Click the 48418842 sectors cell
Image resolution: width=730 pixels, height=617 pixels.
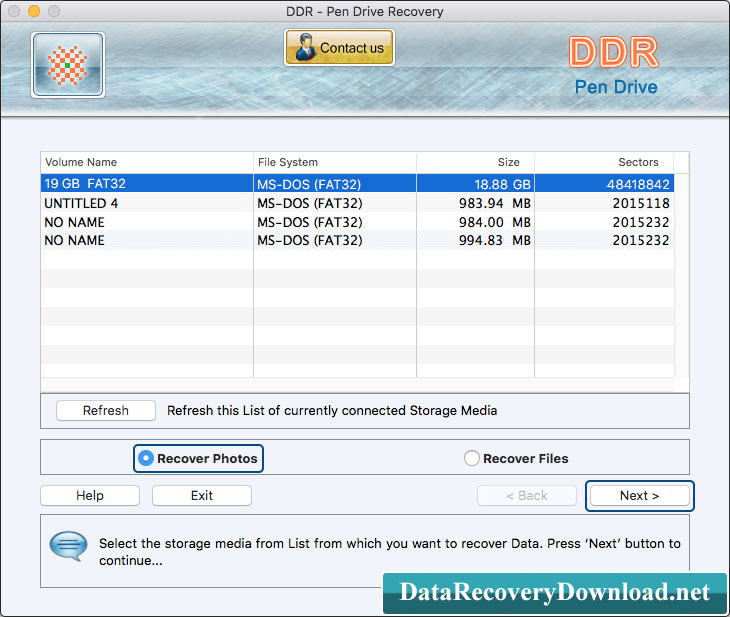604,184
